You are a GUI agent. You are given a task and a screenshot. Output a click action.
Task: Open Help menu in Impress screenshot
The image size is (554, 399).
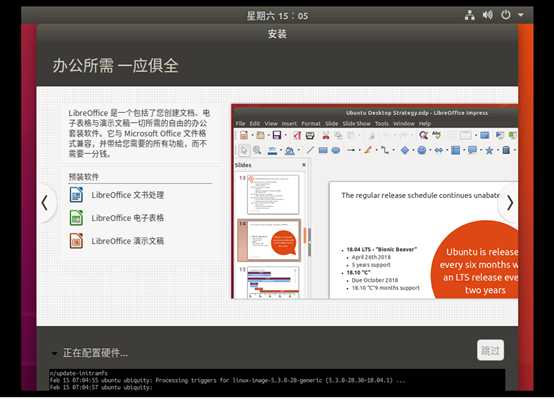[x=425, y=124]
